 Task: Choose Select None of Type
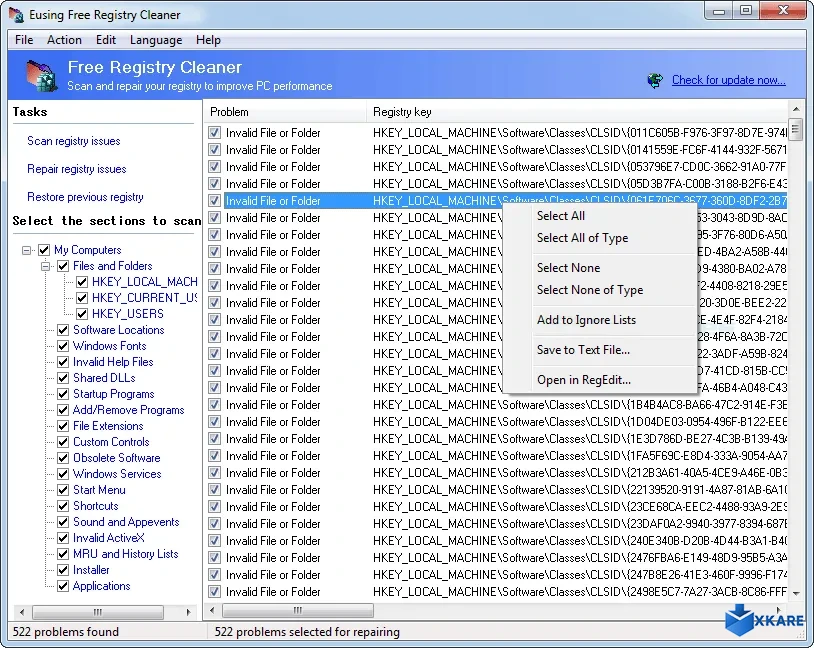pos(590,290)
